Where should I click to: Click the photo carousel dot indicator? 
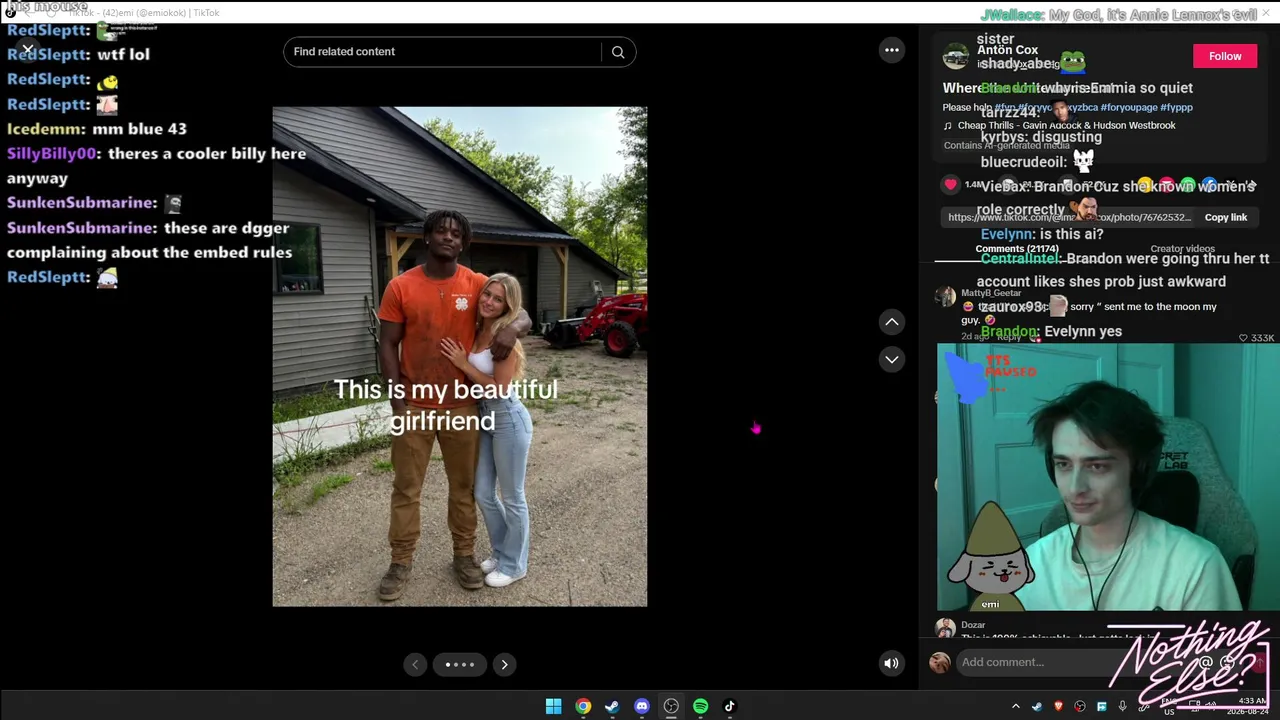pos(460,664)
